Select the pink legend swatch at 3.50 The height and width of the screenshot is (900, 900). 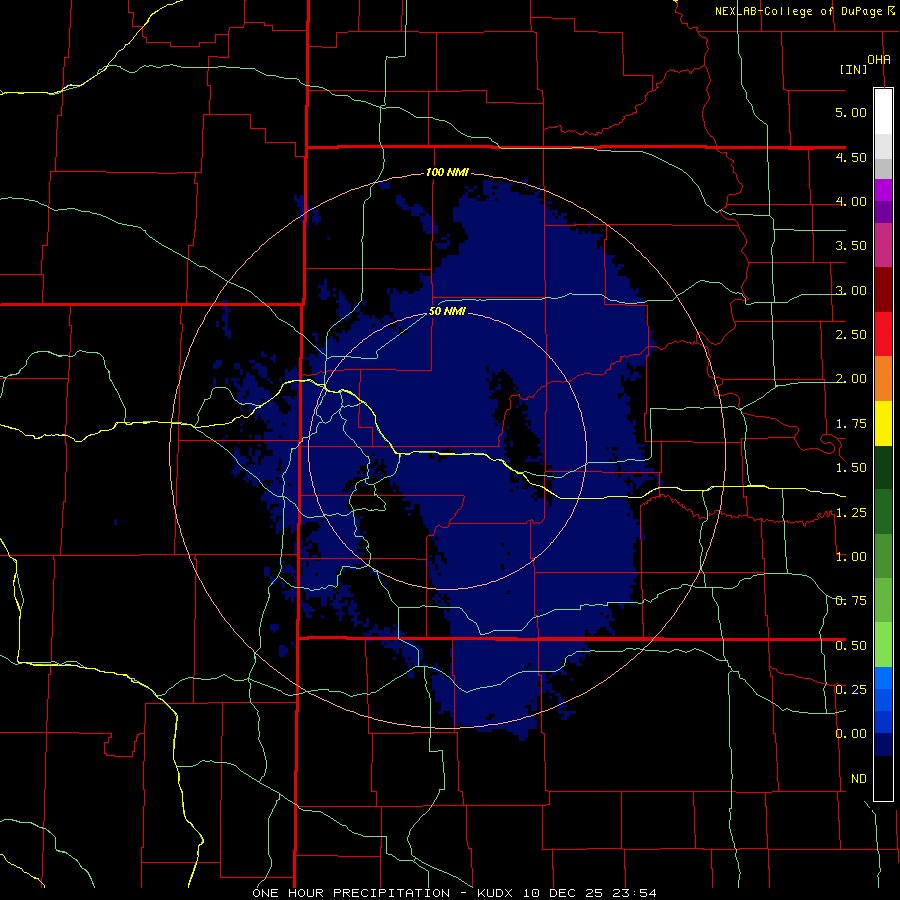pyautogui.click(x=883, y=246)
